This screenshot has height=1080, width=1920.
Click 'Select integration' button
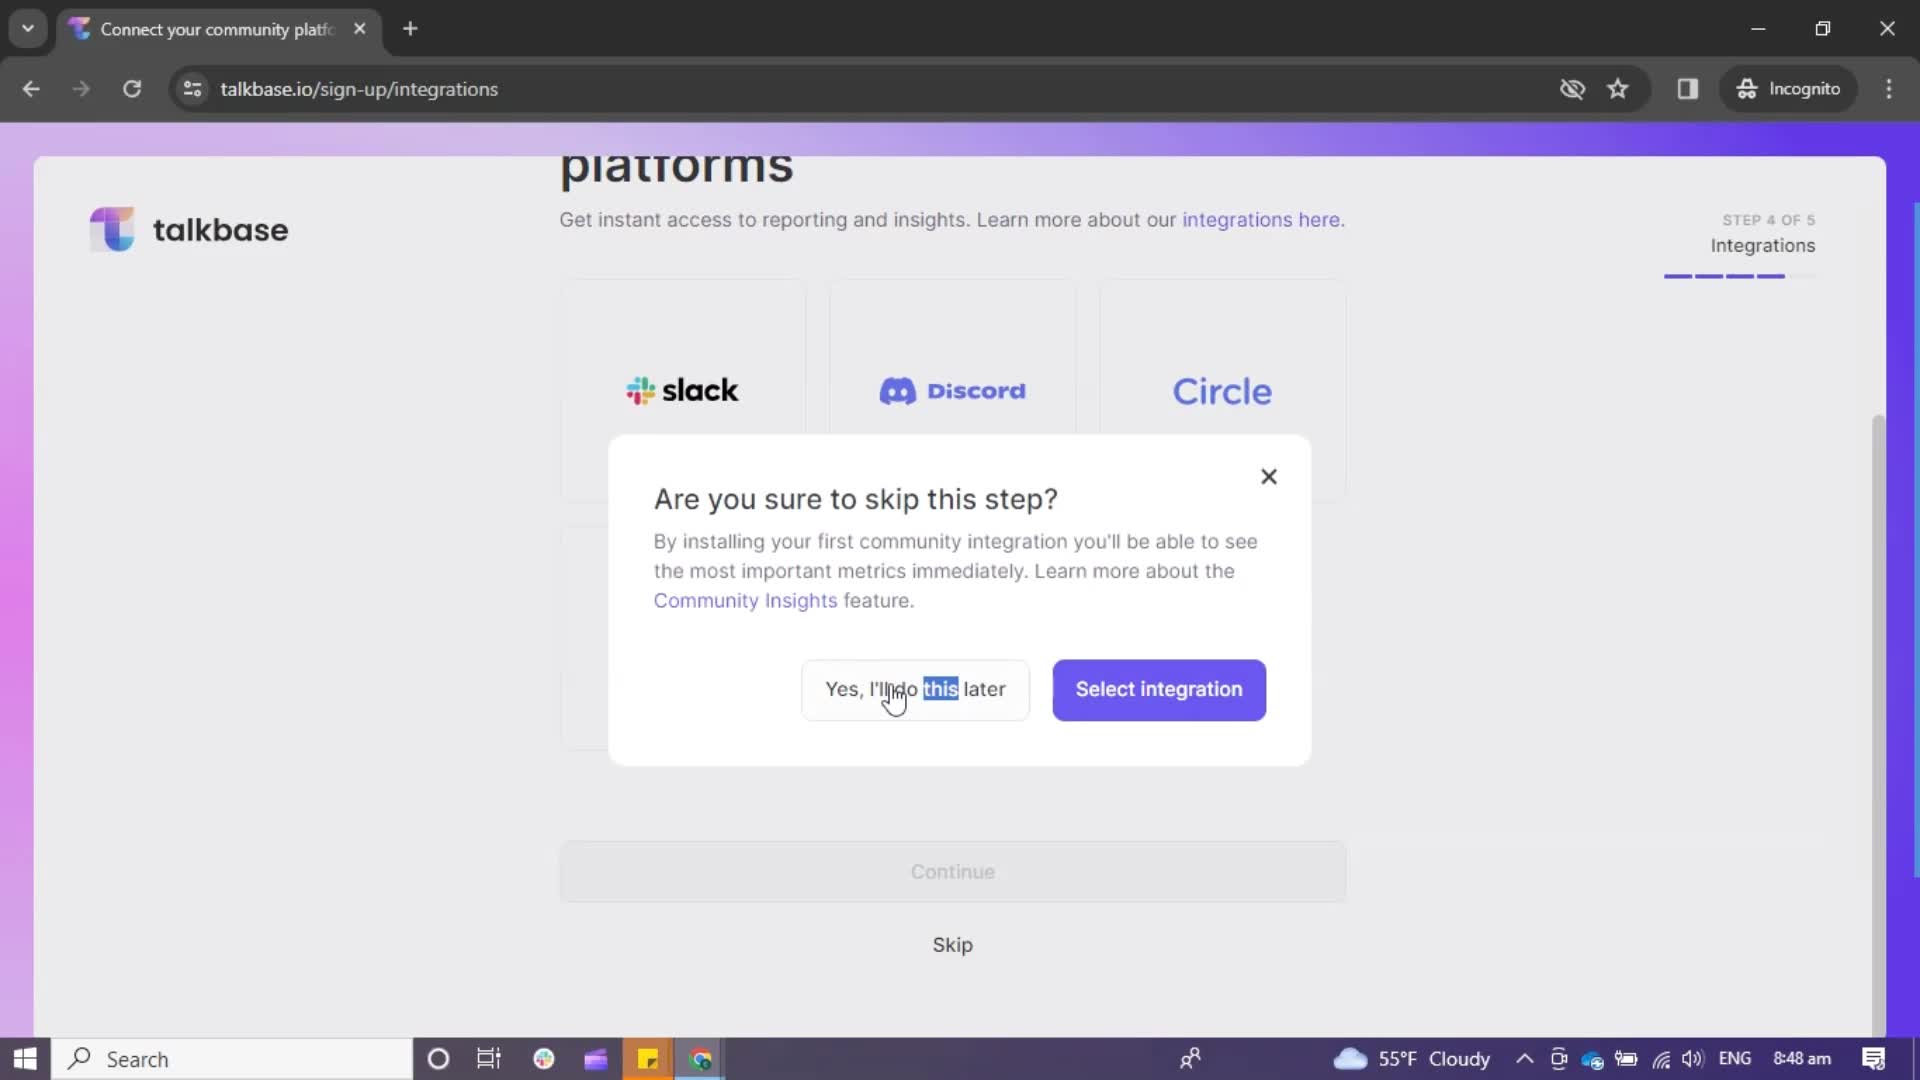(x=1159, y=690)
